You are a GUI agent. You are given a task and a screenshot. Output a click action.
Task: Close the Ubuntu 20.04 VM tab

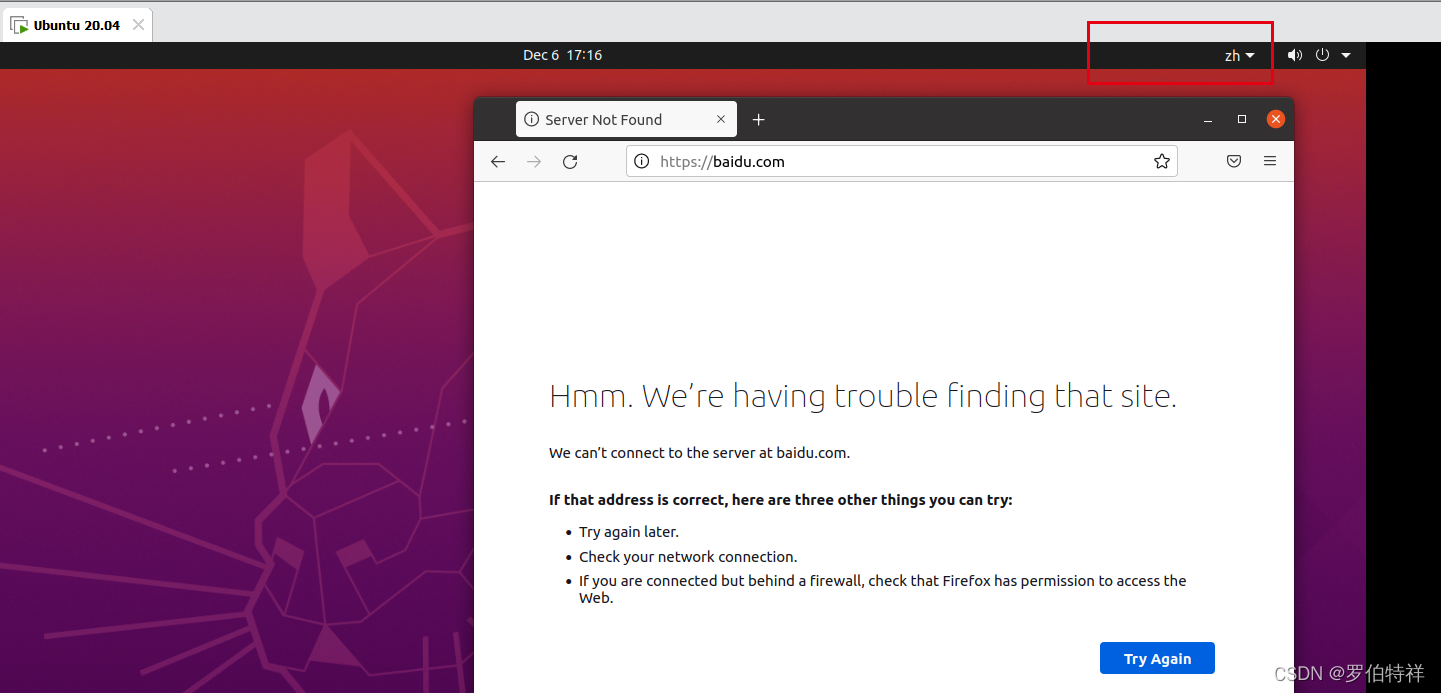coord(138,25)
